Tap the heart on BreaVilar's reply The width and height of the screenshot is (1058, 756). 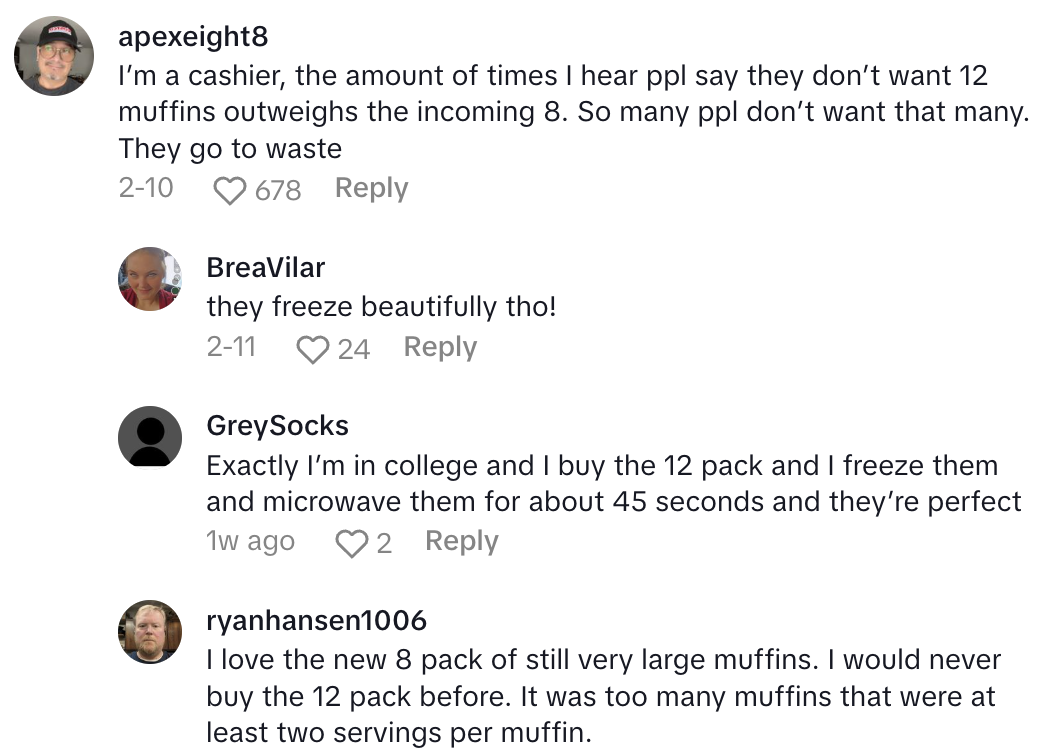pos(313,349)
